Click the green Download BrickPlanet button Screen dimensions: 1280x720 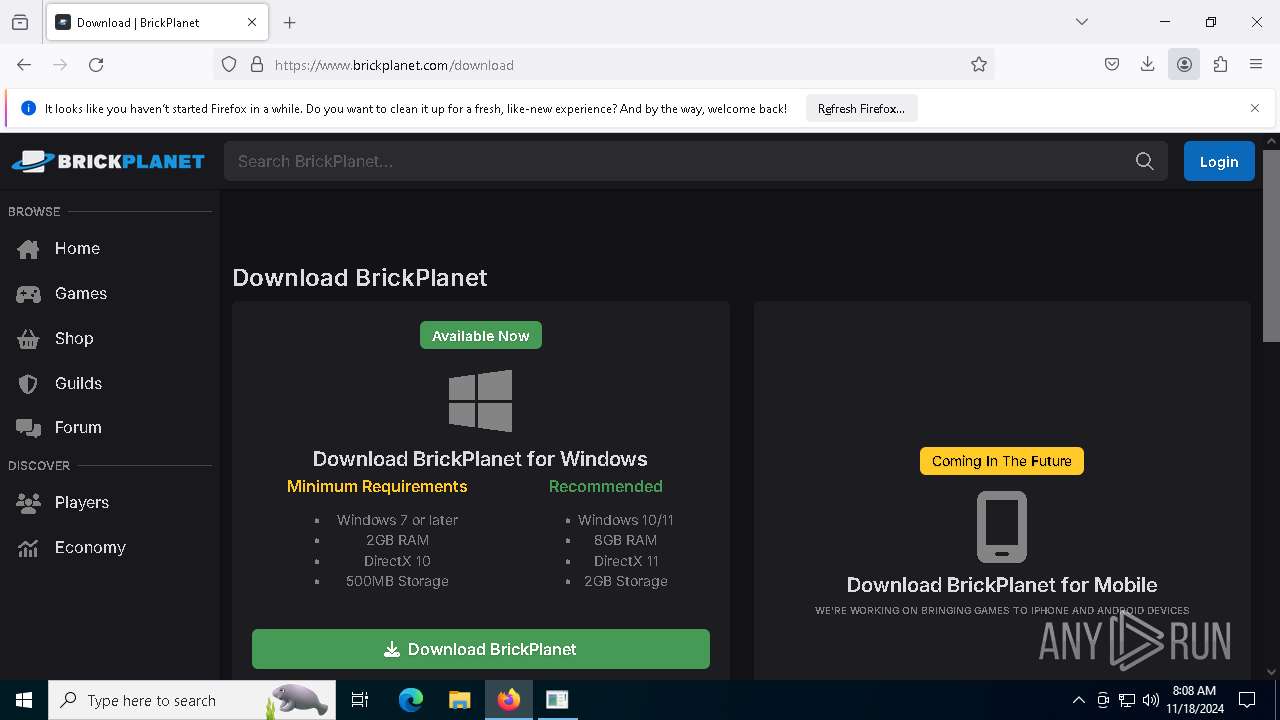[x=481, y=649]
